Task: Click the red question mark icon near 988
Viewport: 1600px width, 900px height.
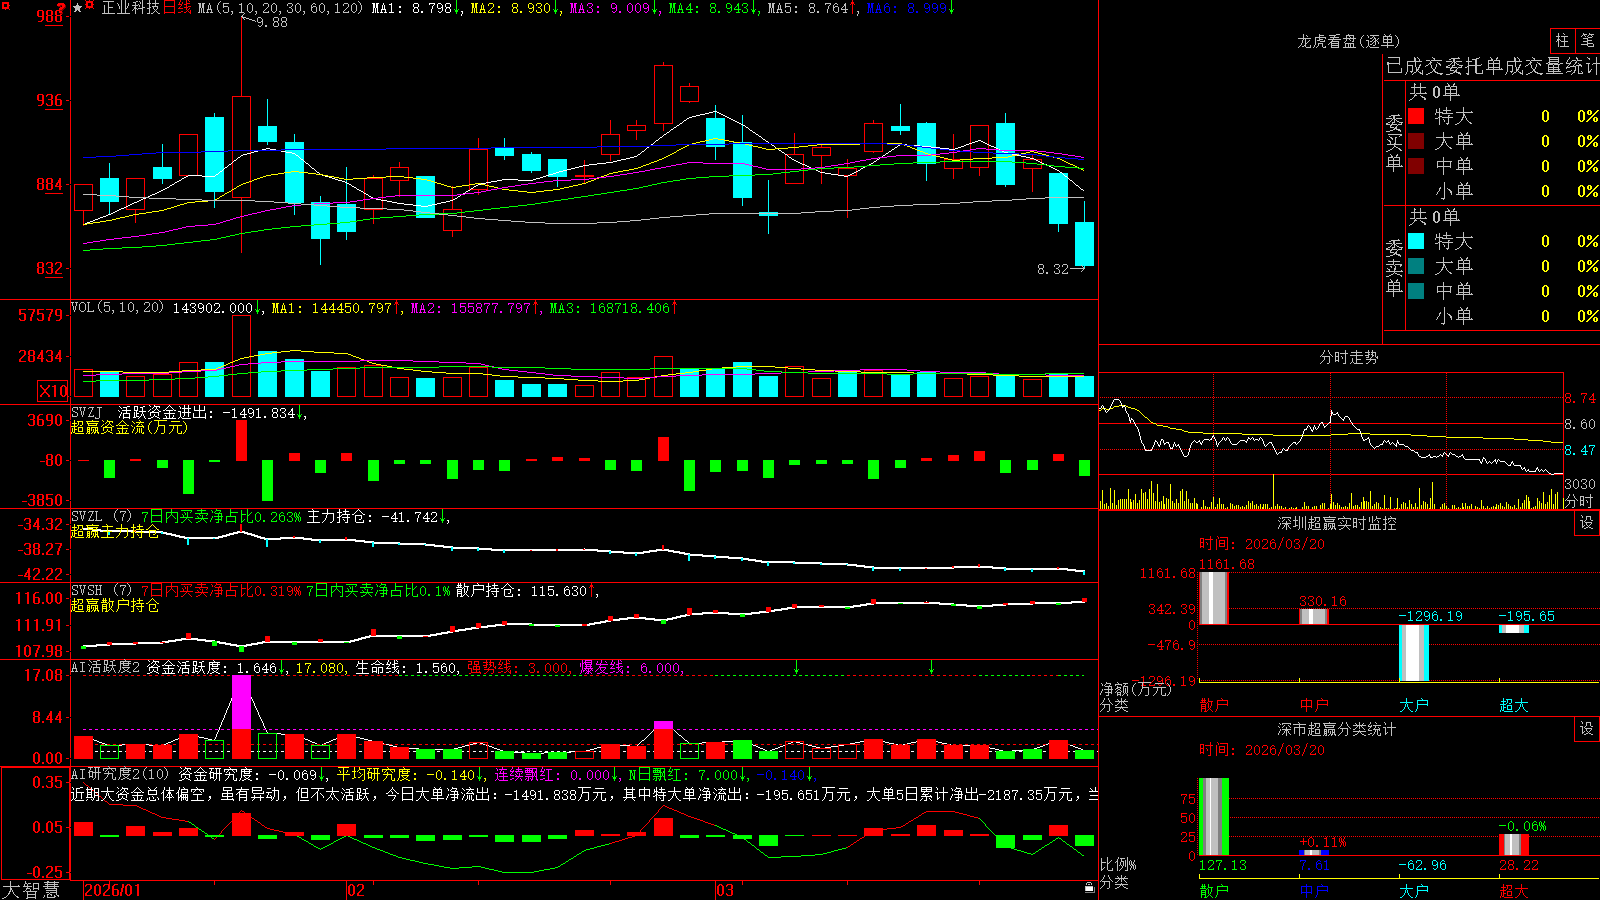Action: [x=61, y=8]
